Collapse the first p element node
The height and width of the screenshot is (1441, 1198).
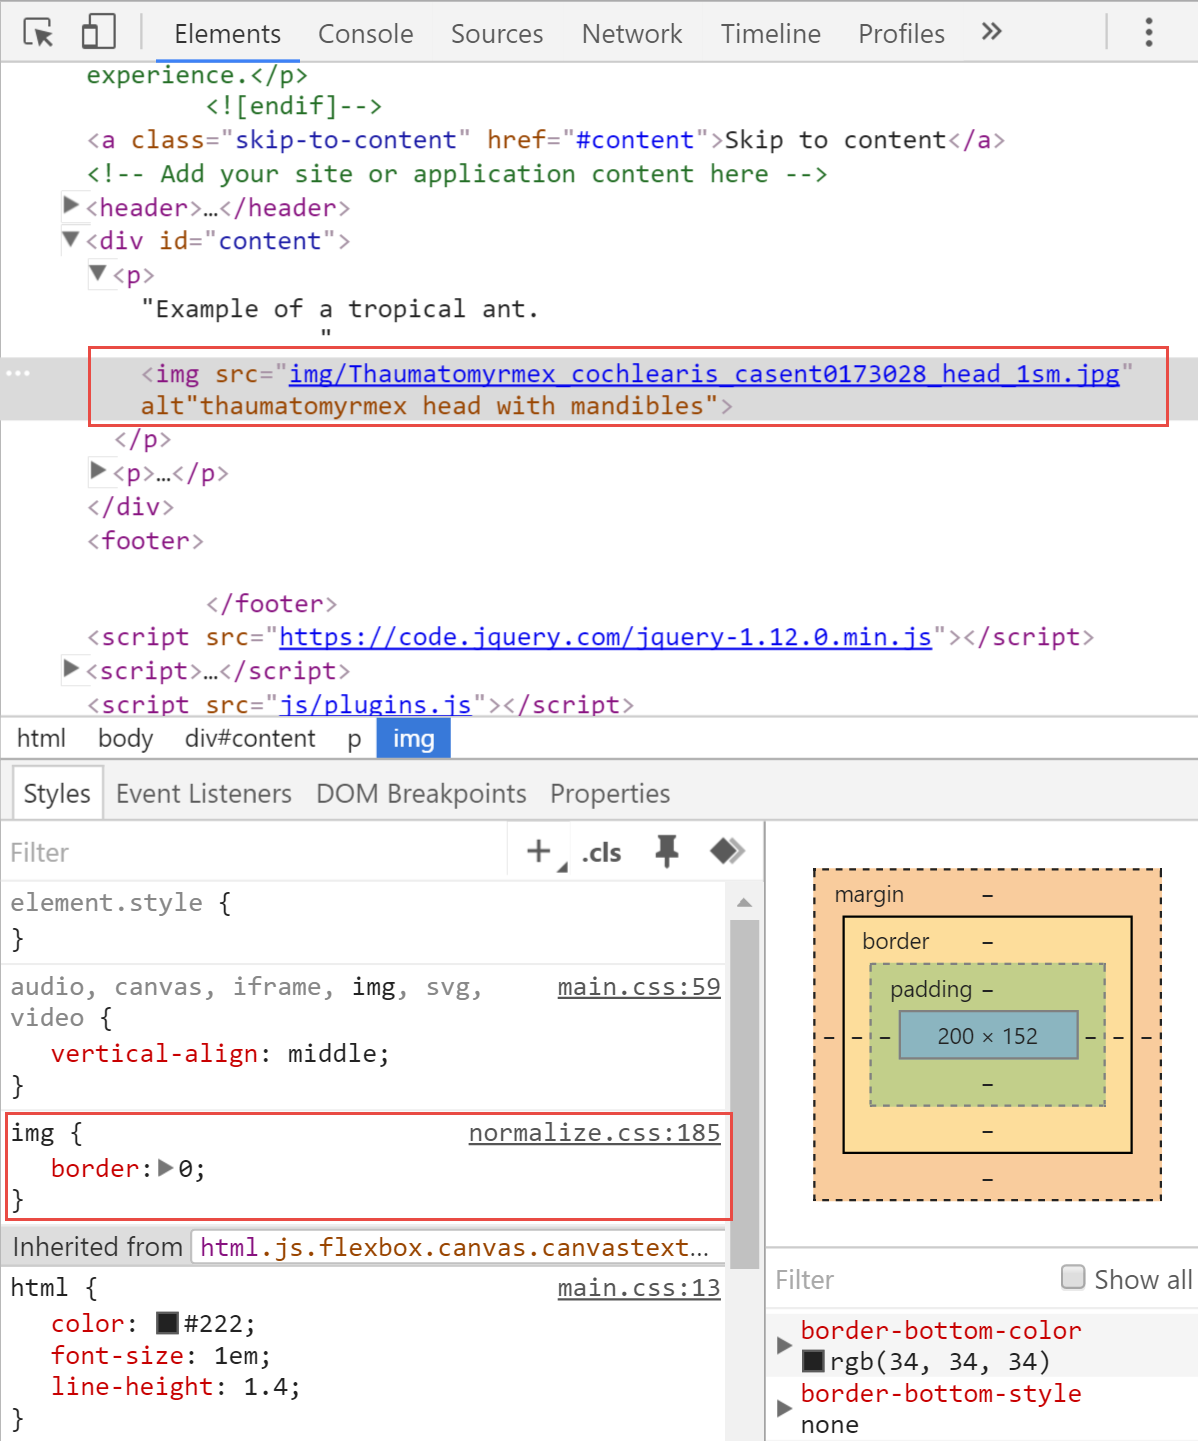click(x=98, y=272)
